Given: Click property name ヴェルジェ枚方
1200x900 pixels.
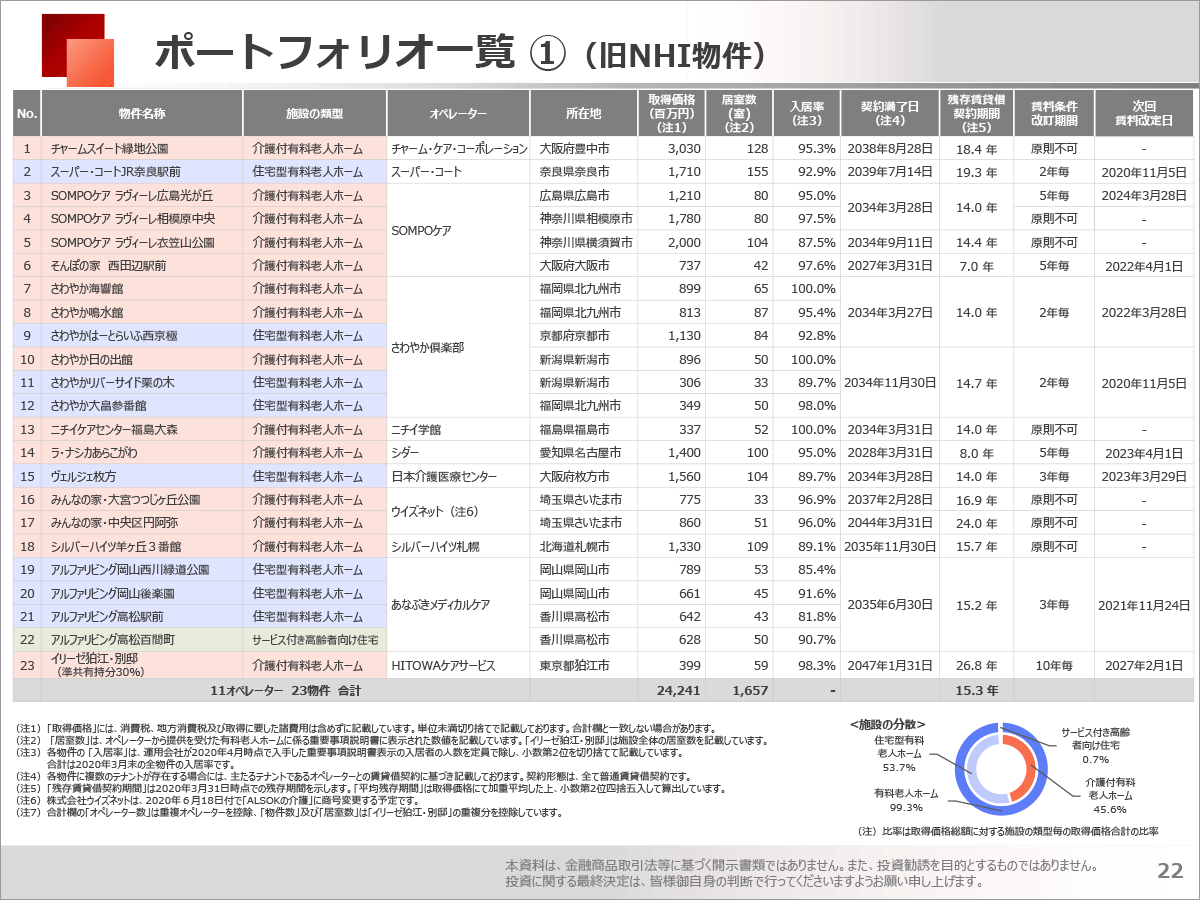Looking at the screenshot, I should (83, 476).
